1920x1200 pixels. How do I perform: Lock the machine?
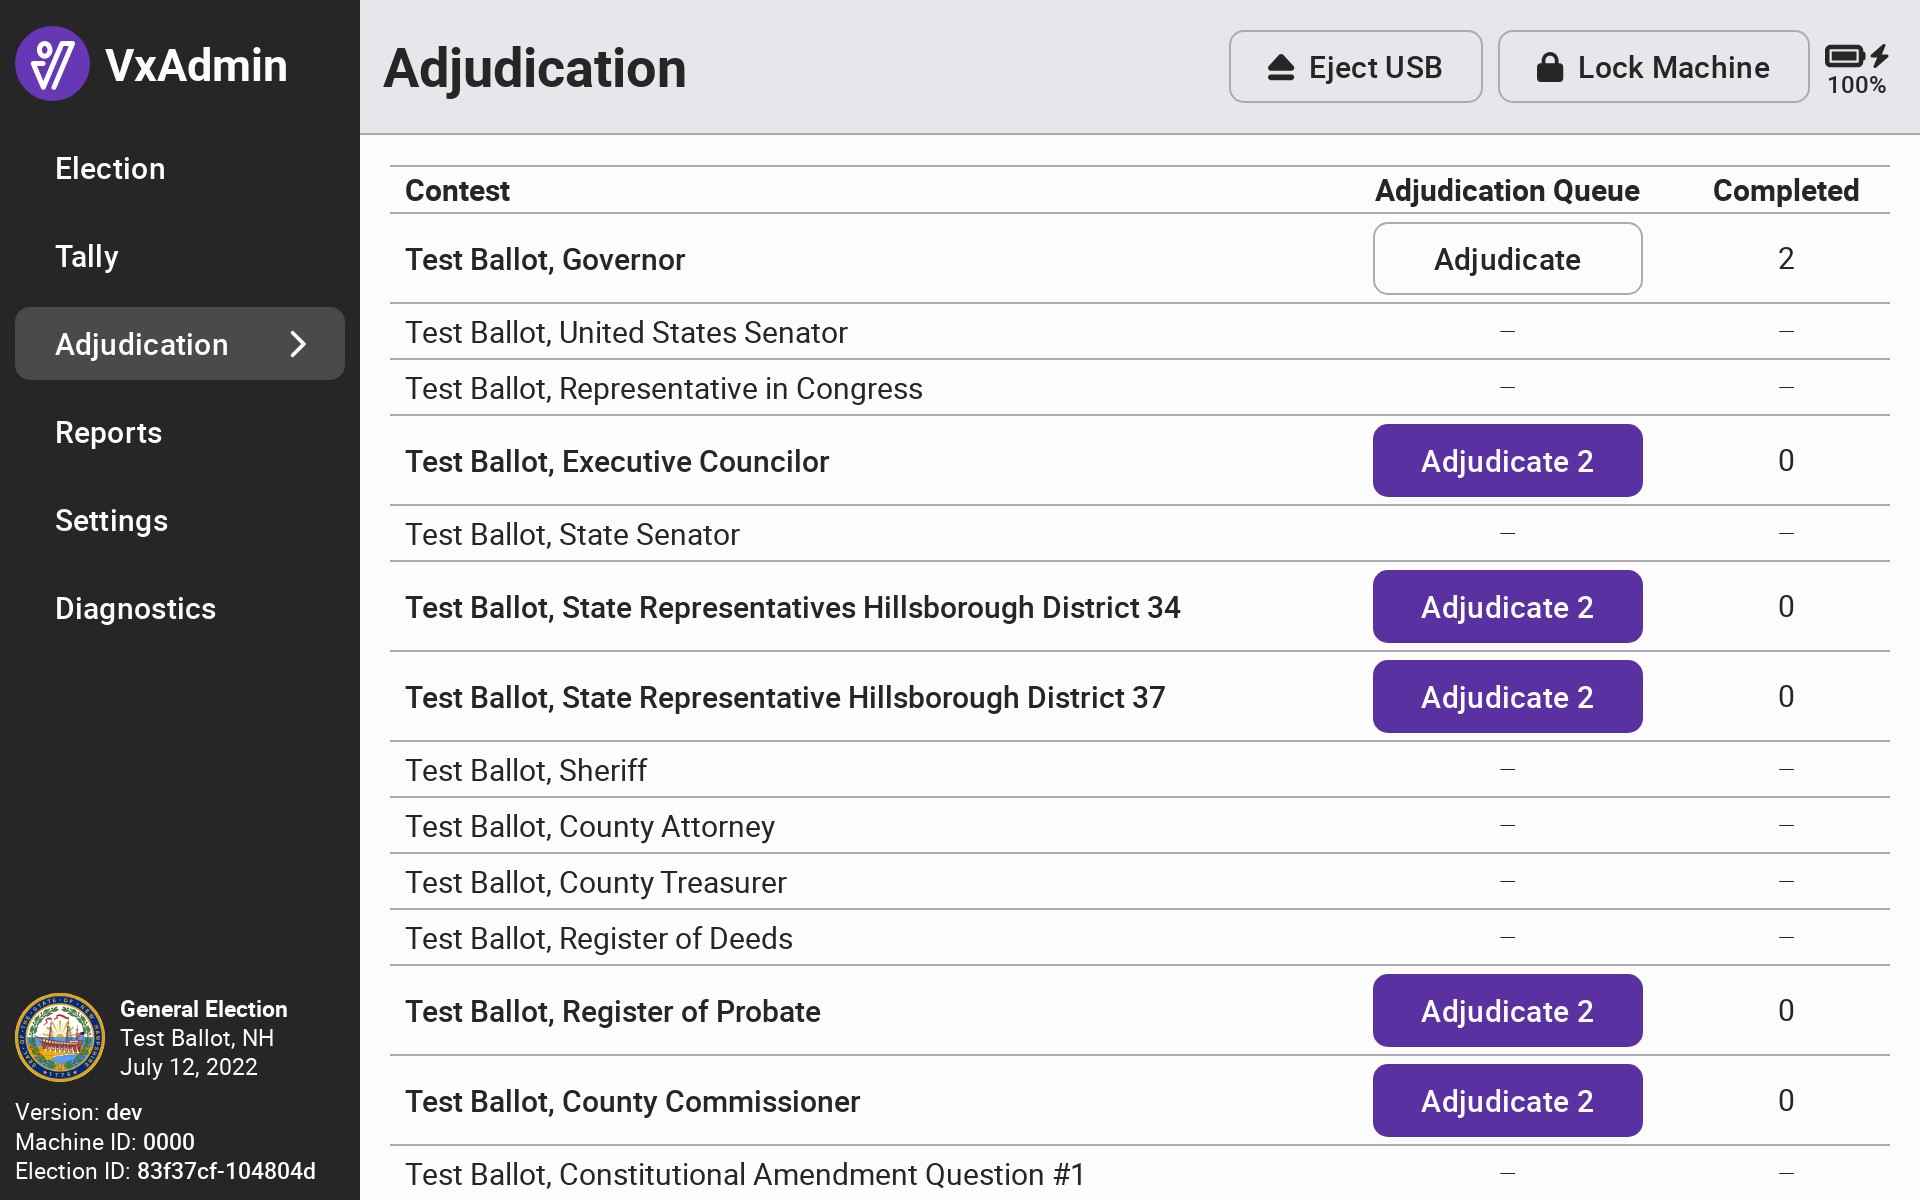pyautogui.click(x=1653, y=67)
